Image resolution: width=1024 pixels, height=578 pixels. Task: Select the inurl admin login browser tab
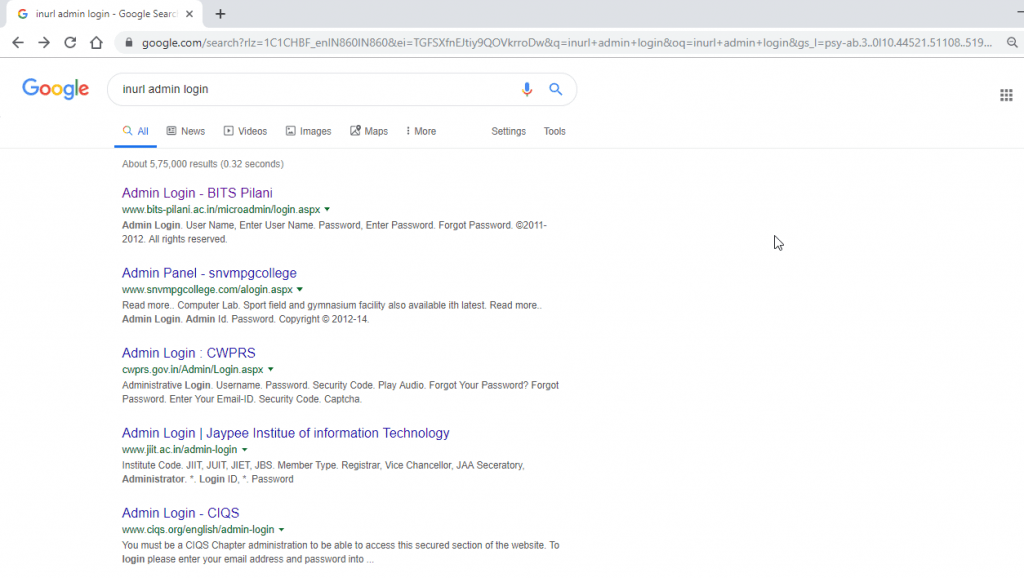pyautogui.click(x=104, y=14)
